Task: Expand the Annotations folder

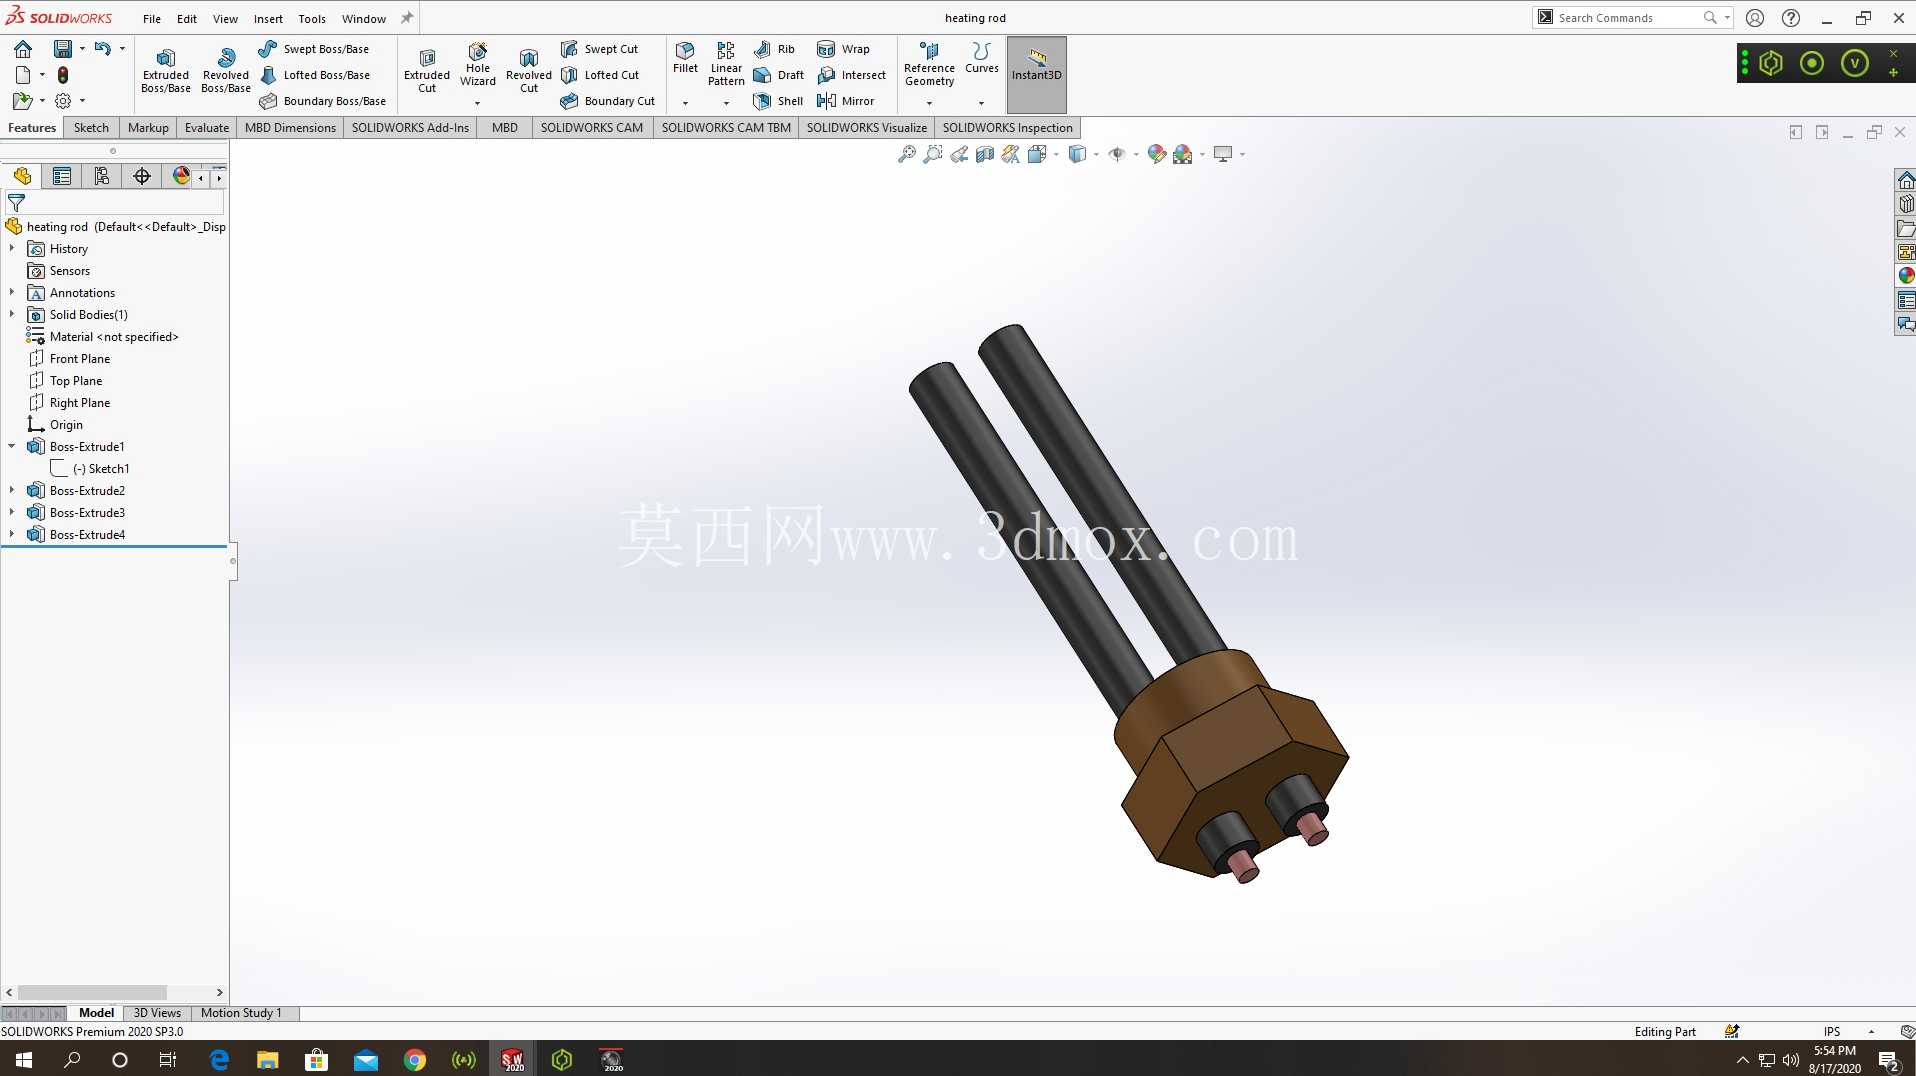Action: (x=12, y=293)
